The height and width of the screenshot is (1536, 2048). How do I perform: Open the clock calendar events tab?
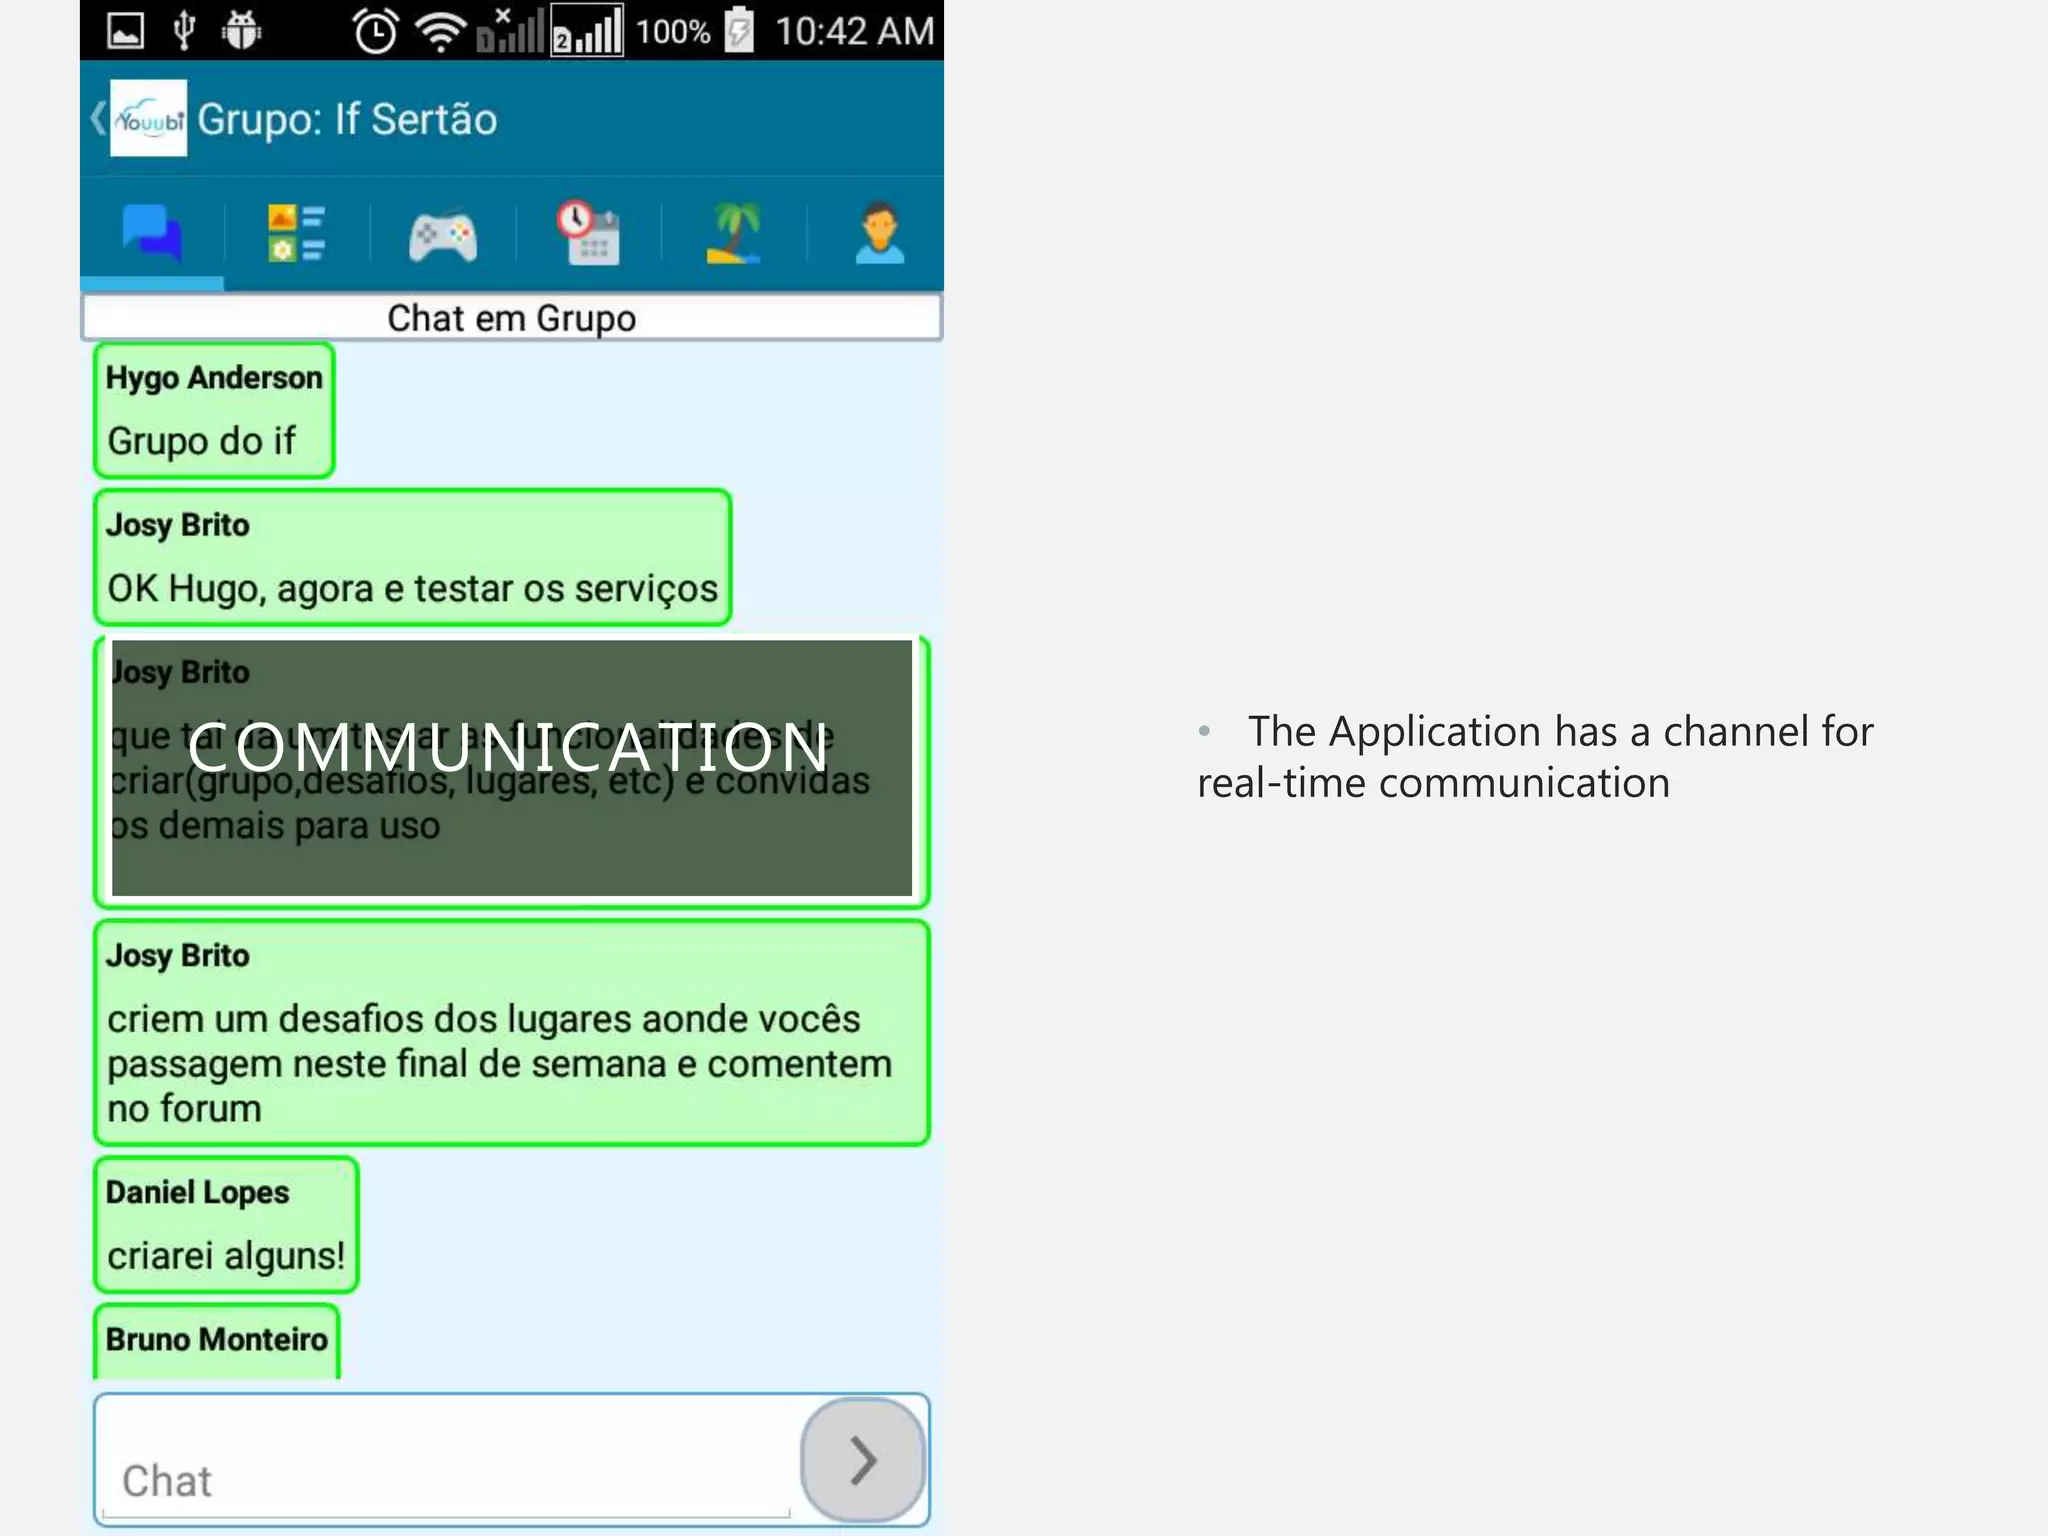point(589,233)
